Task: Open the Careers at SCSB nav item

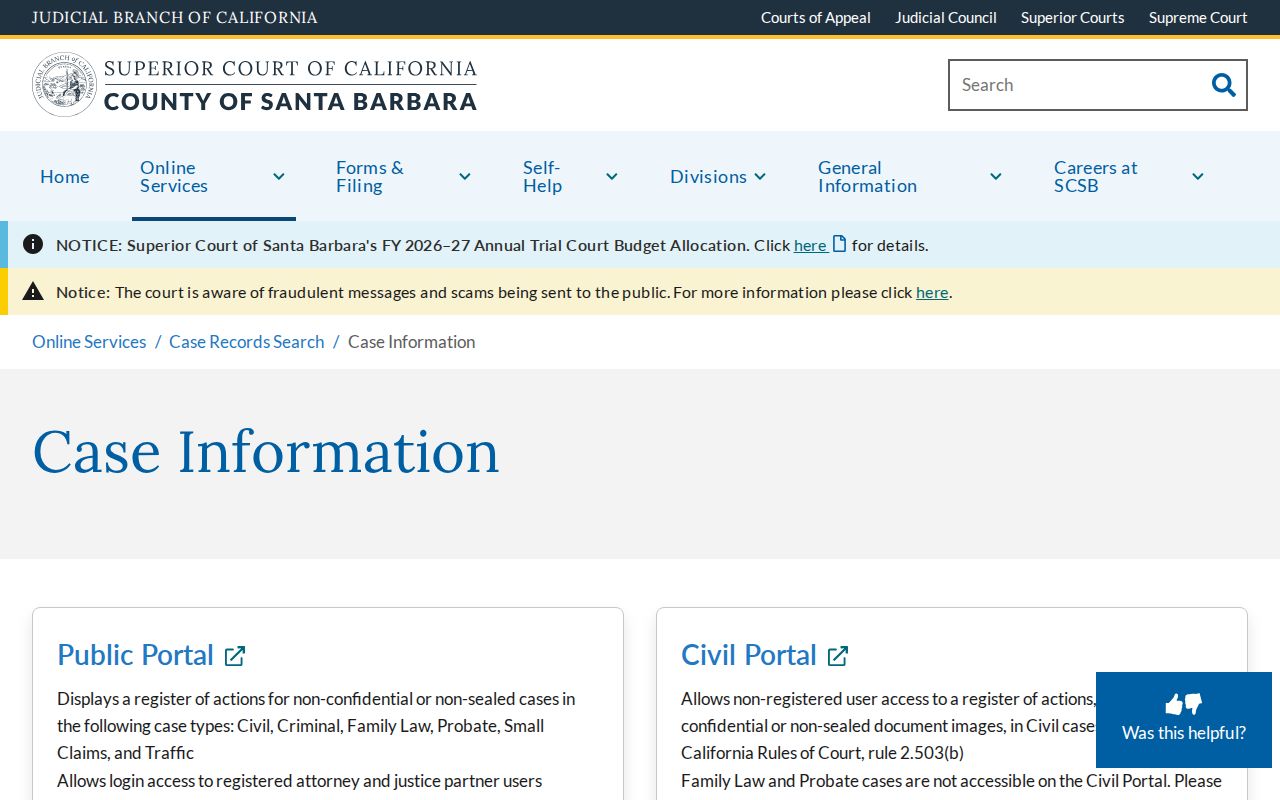Action: [1096, 177]
